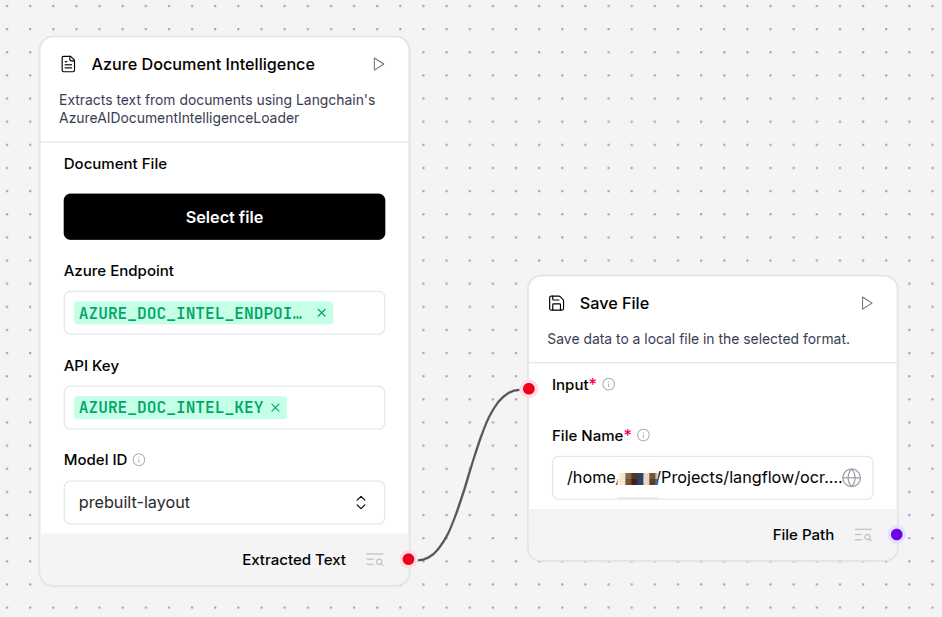
Task: Click the info icon next to File Name
Action: (643, 436)
